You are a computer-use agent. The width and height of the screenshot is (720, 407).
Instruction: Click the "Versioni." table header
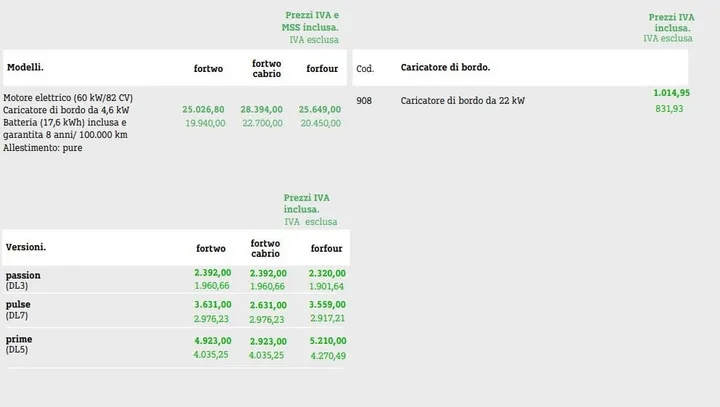click(26, 247)
